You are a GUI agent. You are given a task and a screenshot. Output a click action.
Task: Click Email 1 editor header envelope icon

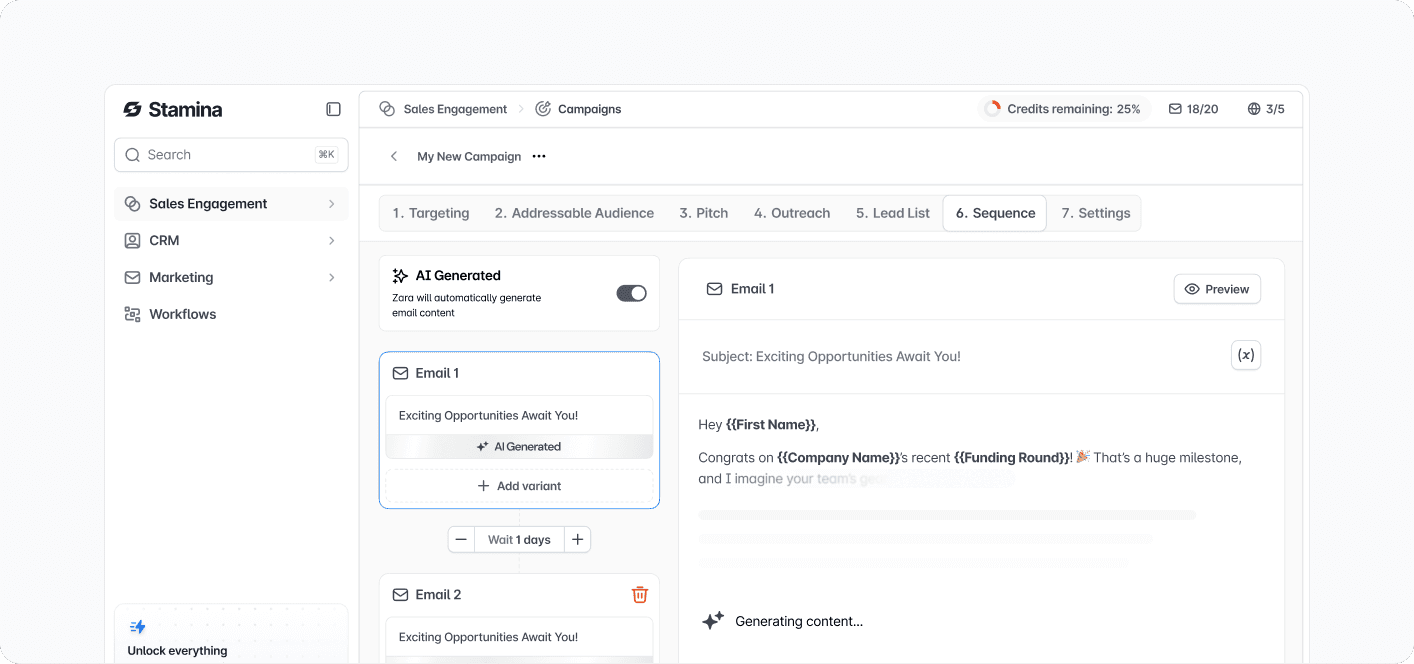pos(714,289)
